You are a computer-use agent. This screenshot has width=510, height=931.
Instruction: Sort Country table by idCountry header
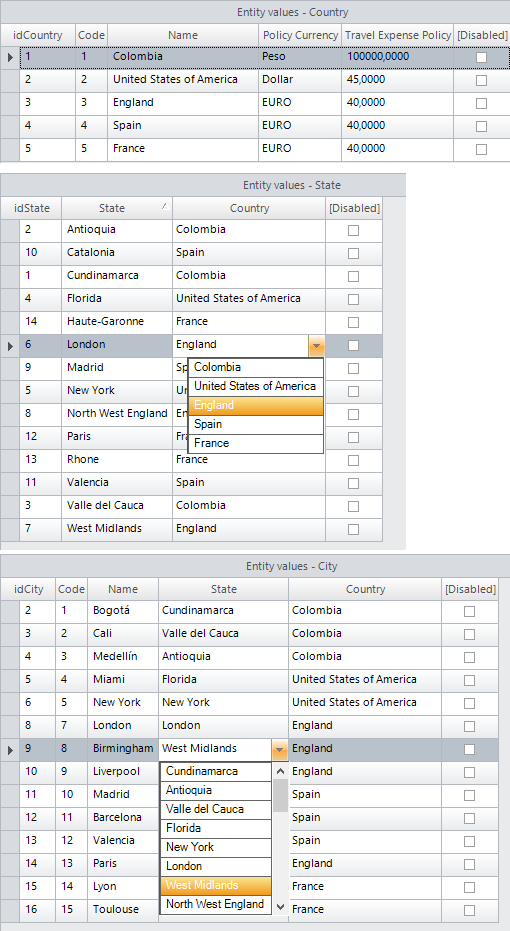pyautogui.click(x=37, y=36)
